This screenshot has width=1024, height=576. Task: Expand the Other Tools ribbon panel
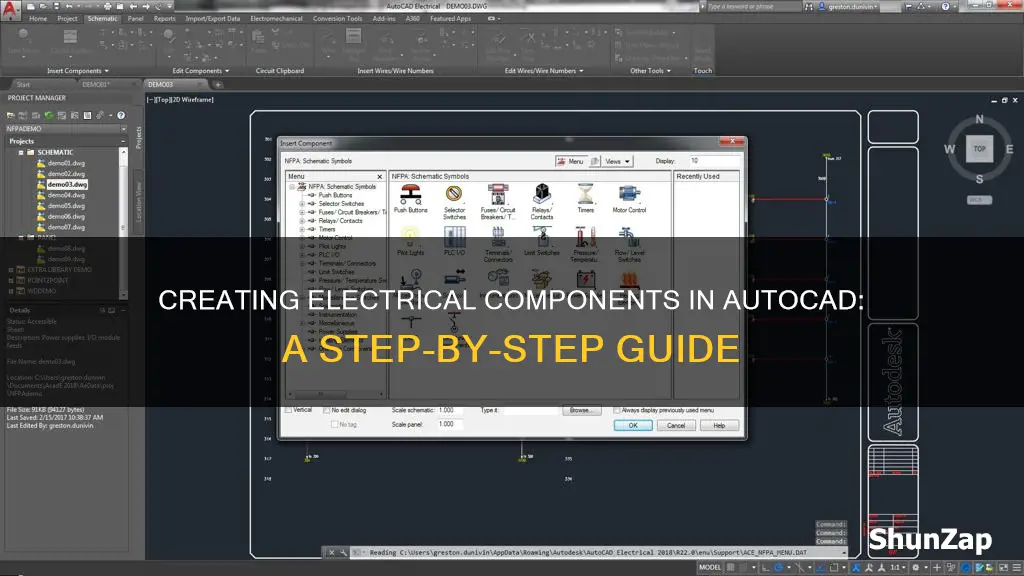click(x=650, y=71)
